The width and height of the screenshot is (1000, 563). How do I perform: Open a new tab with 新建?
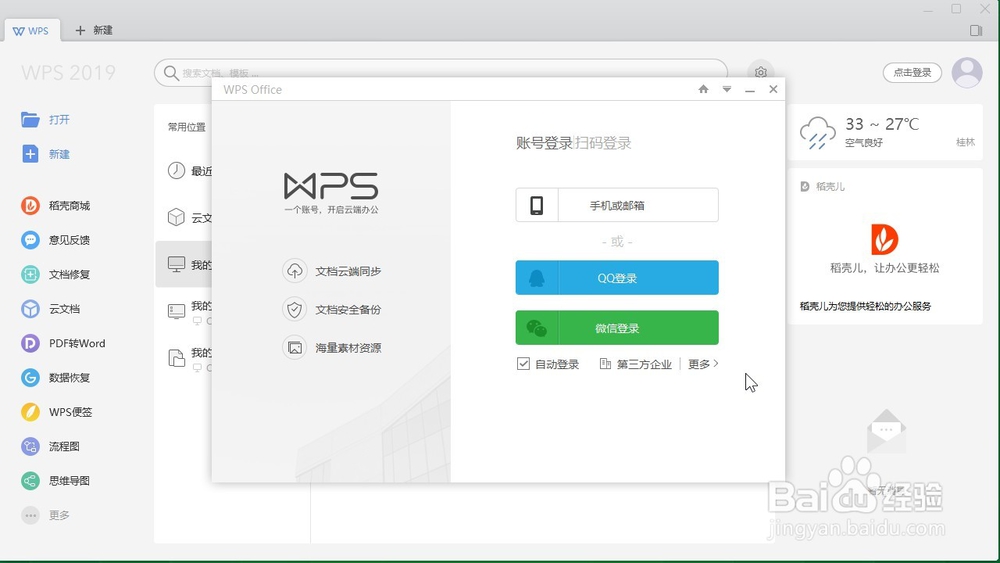click(x=94, y=30)
